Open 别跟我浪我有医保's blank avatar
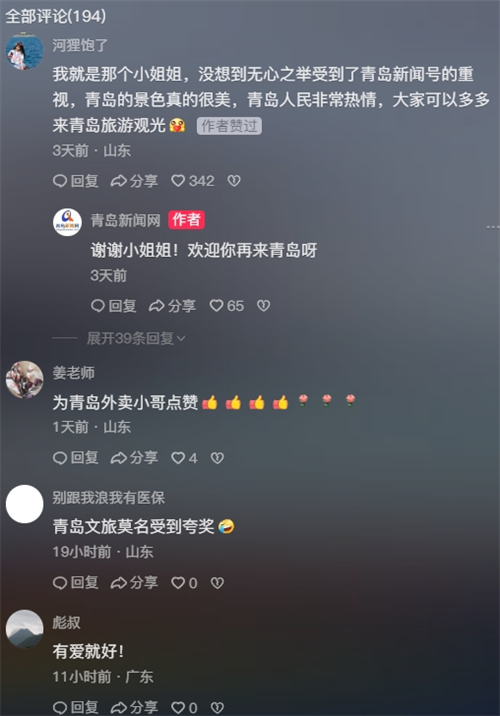The image size is (500, 716). [x=25, y=504]
